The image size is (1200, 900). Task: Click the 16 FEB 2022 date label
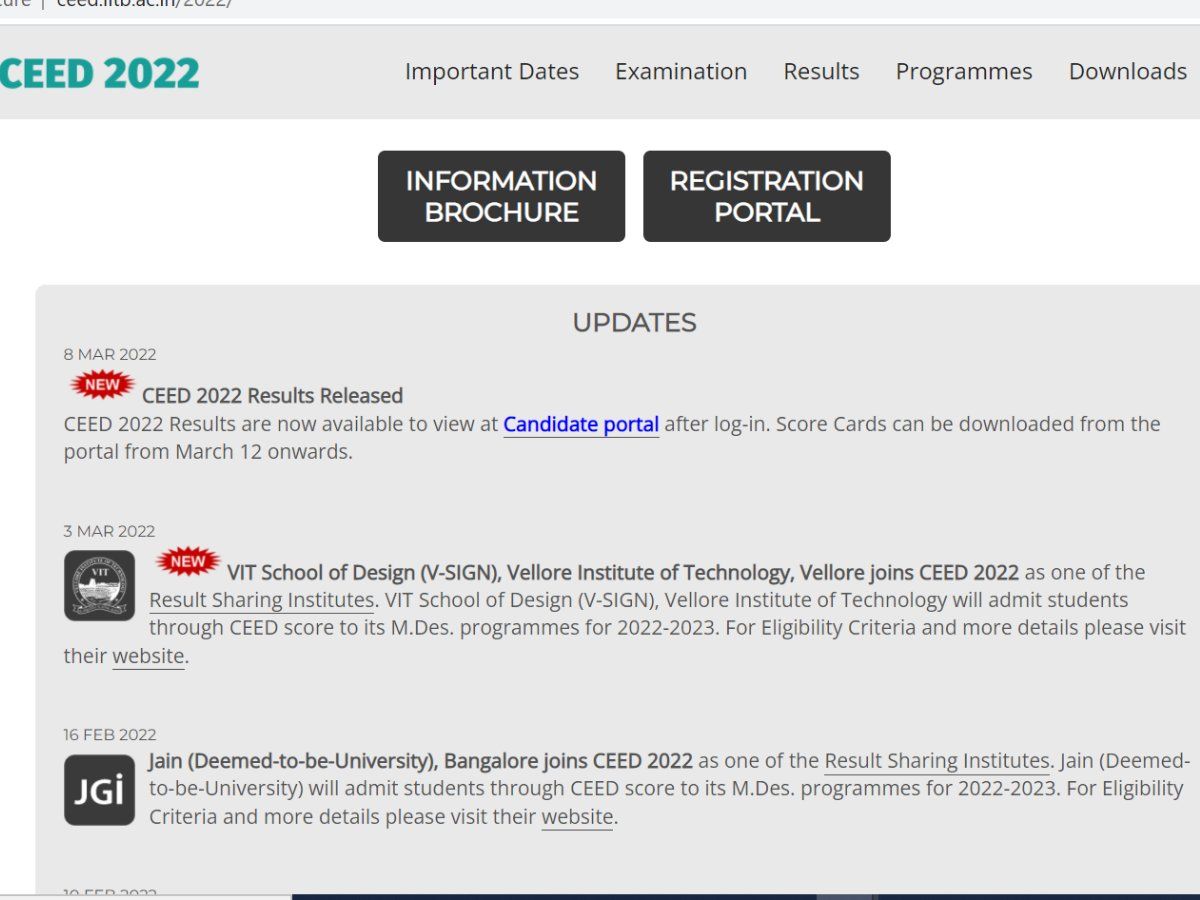pos(110,734)
